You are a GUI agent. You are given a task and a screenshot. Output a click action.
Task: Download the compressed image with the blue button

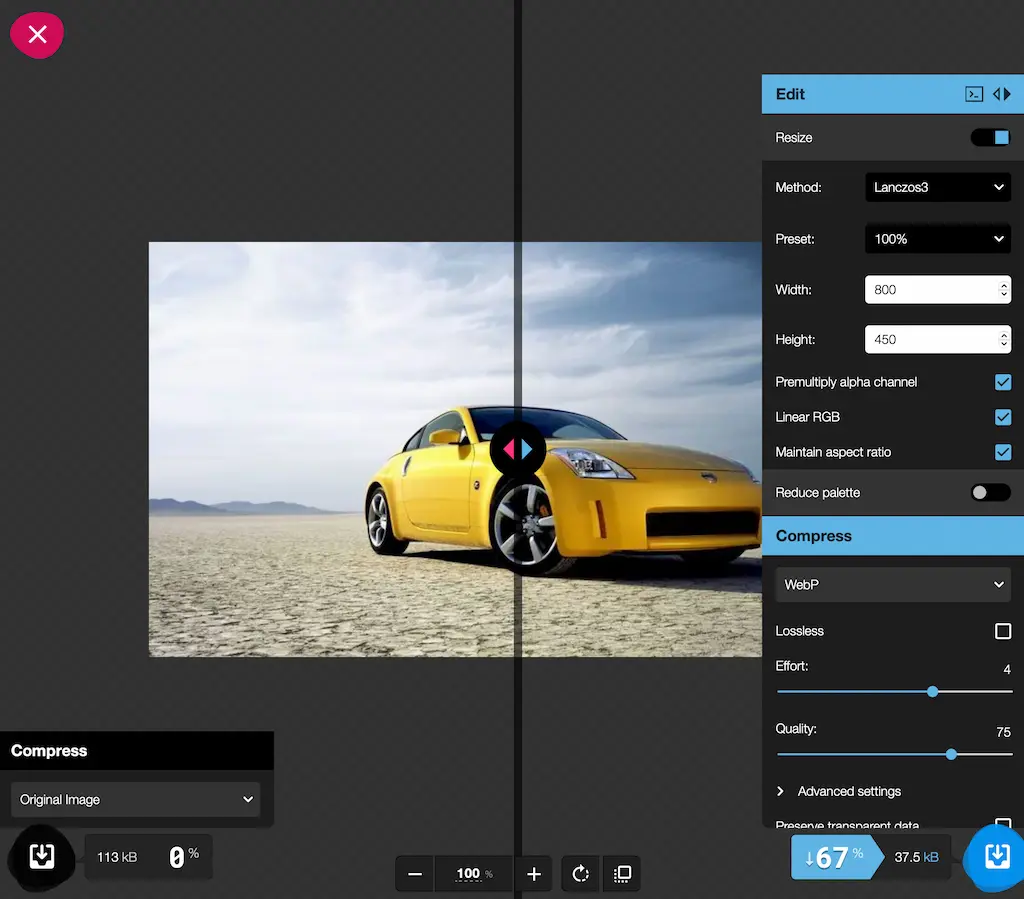tap(997, 857)
